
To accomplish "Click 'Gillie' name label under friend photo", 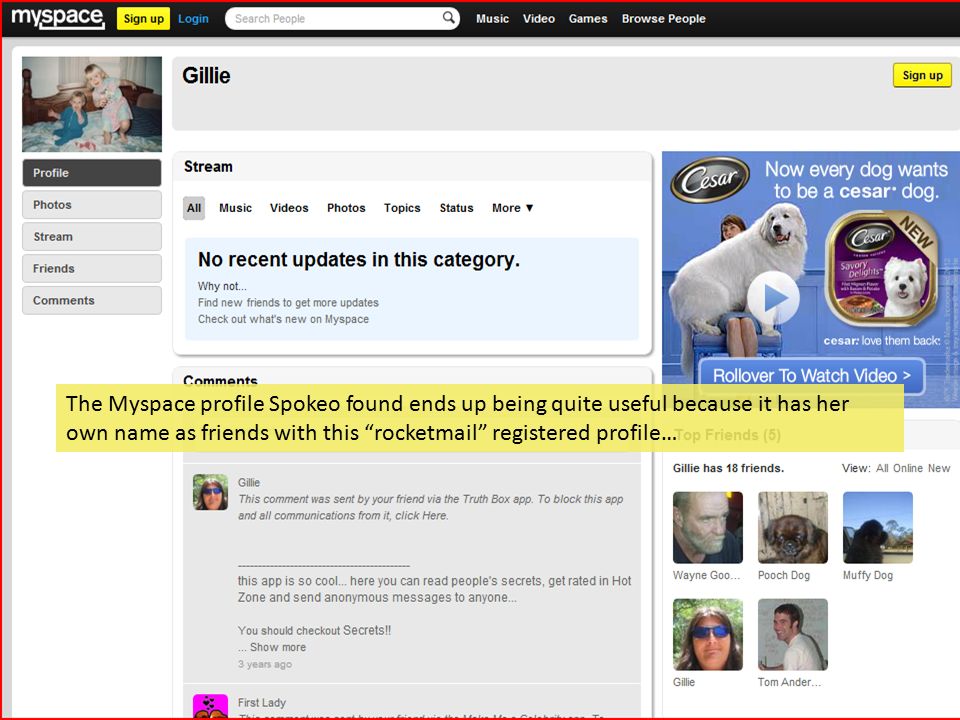I will point(684,682).
